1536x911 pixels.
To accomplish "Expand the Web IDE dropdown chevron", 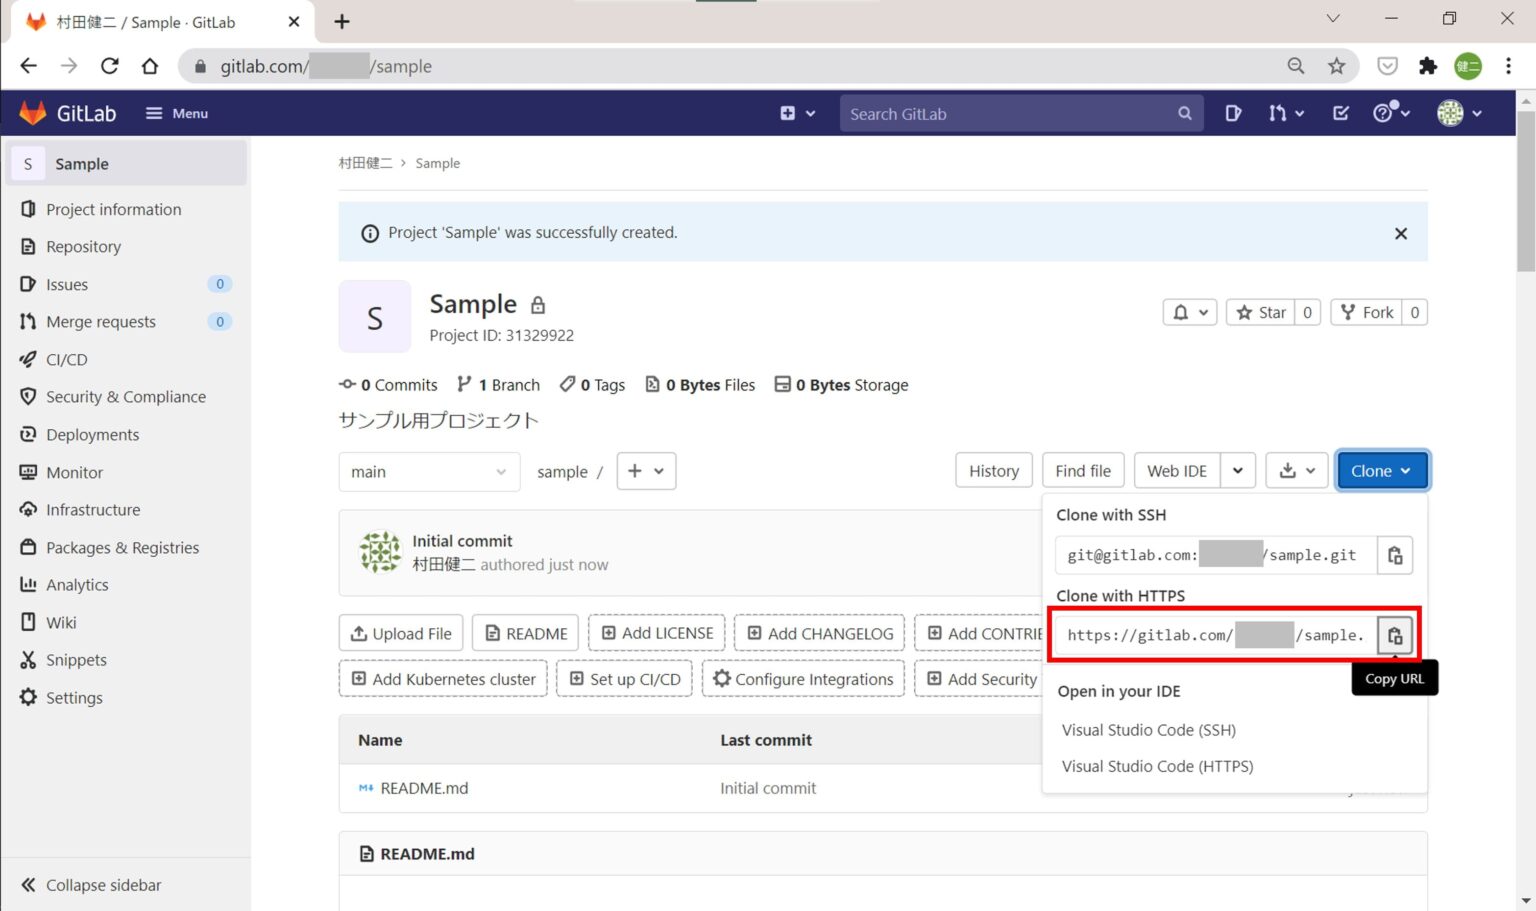I will pyautogui.click(x=1238, y=470).
